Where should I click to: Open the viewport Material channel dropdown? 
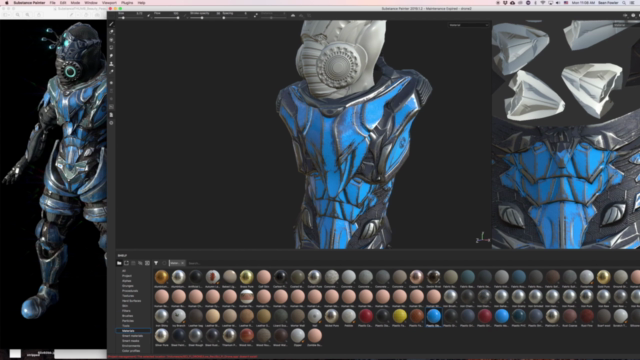coord(468,25)
